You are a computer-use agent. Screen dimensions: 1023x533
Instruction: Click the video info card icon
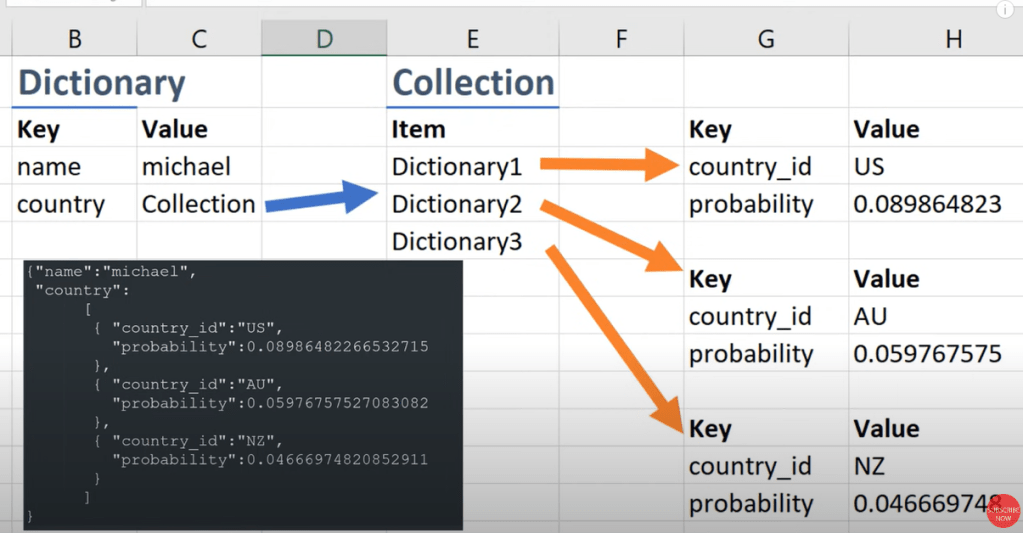point(1006,9)
